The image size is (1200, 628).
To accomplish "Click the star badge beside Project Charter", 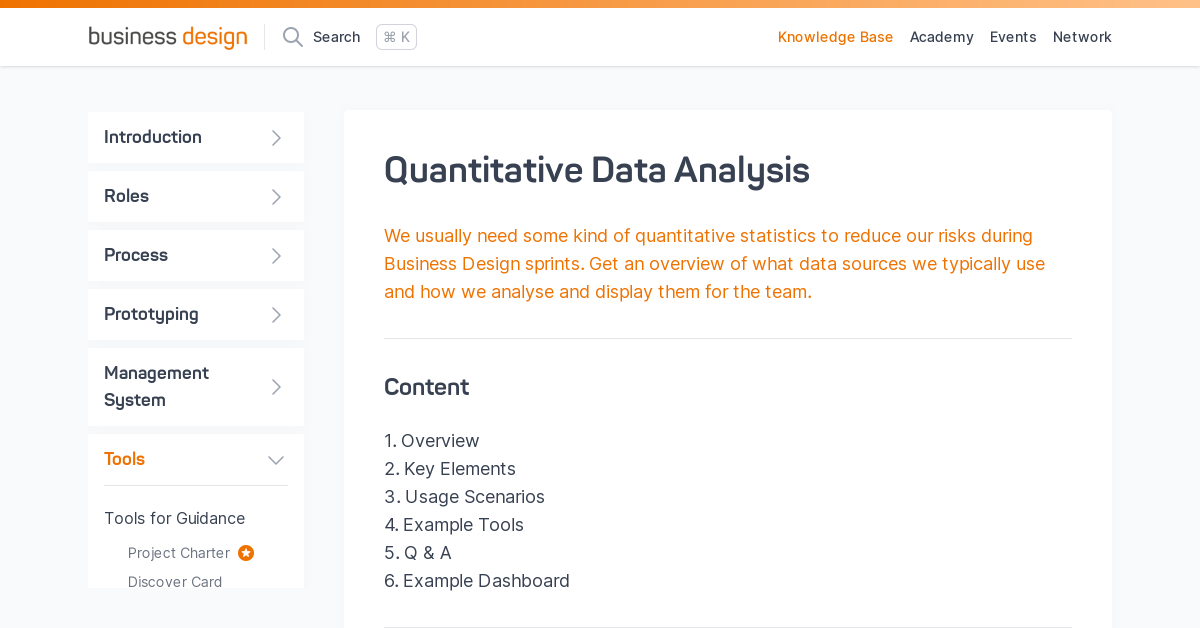I will click(246, 553).
